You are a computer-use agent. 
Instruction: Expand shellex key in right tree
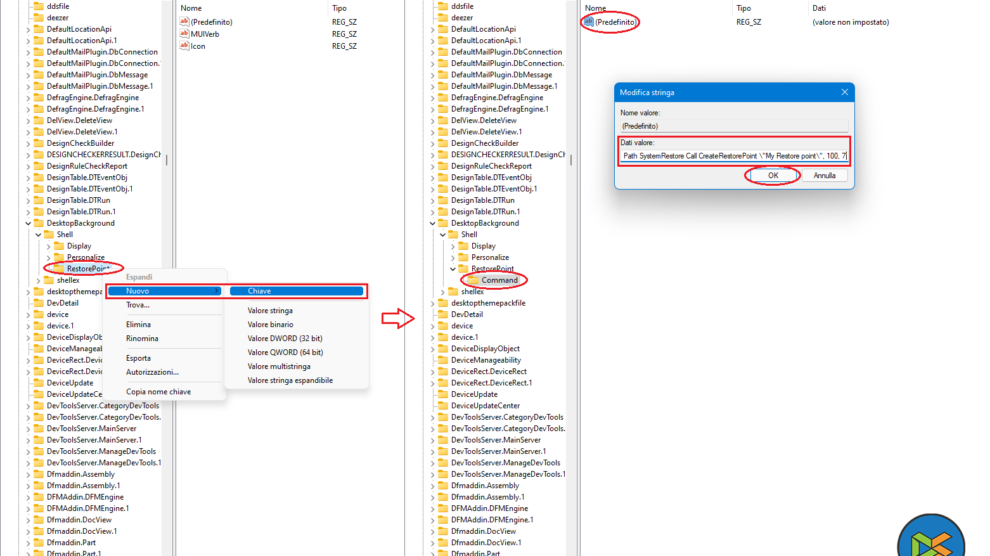coord(443,291)
